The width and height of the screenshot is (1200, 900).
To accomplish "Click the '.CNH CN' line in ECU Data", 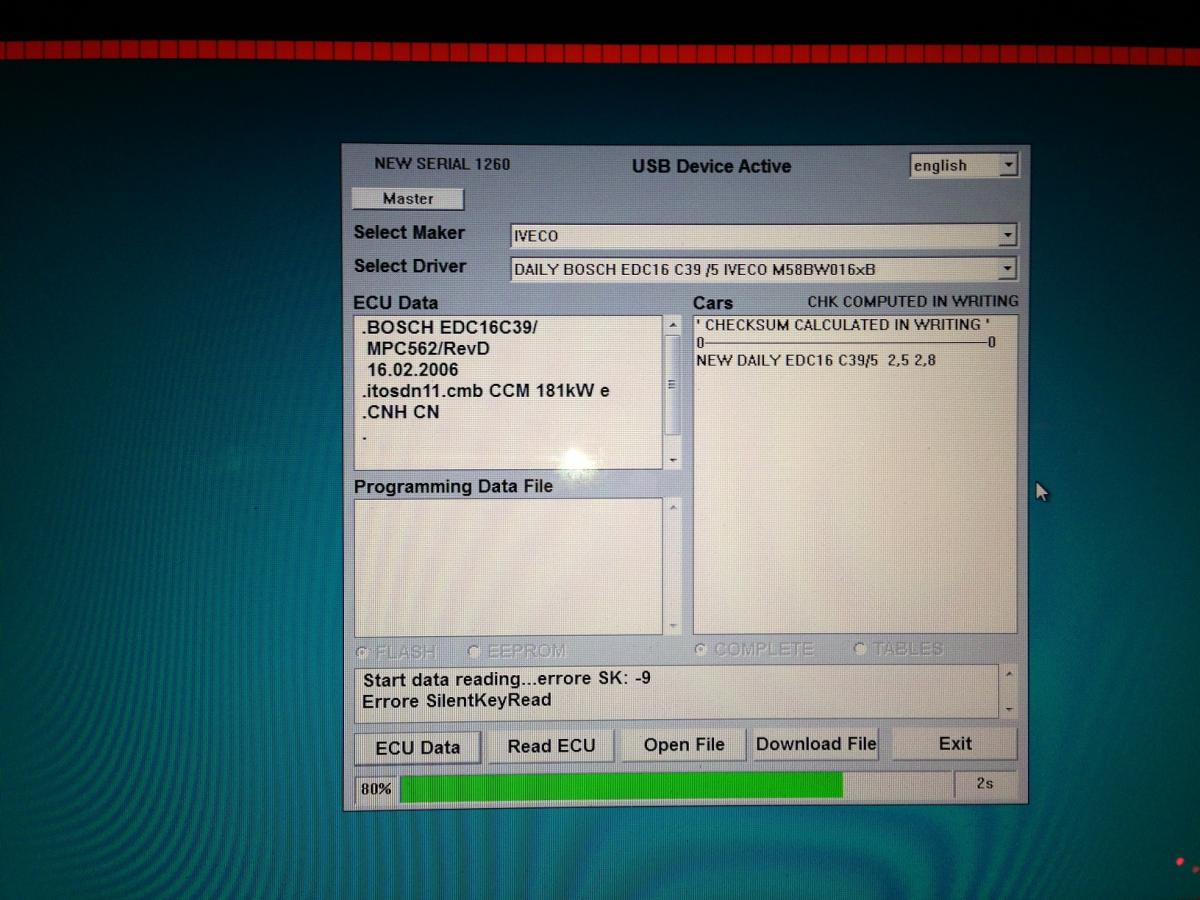I will (400, 412).
